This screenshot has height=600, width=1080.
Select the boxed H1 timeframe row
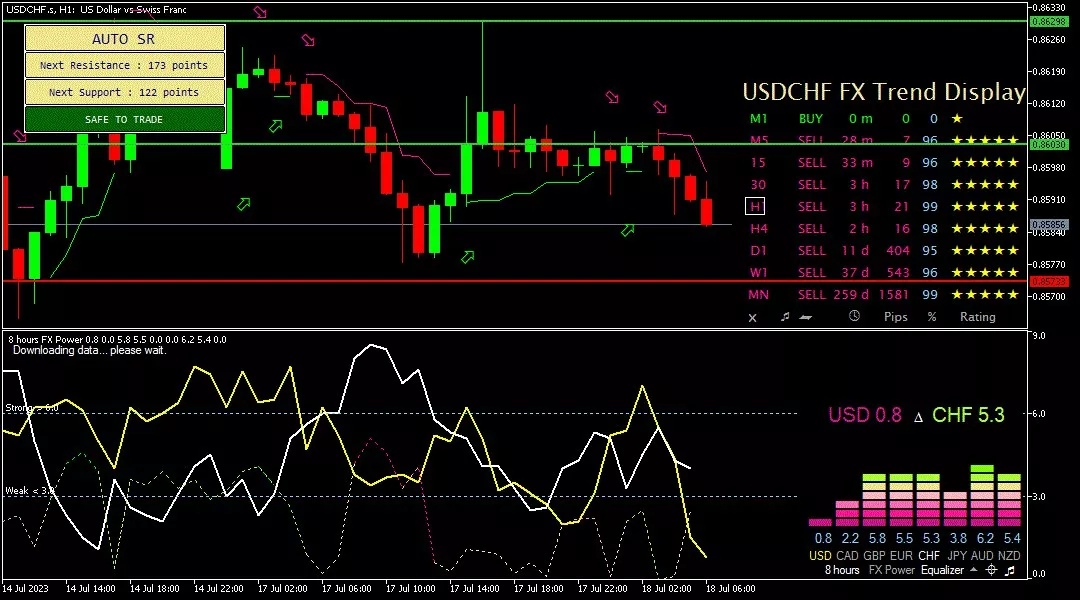756,206
